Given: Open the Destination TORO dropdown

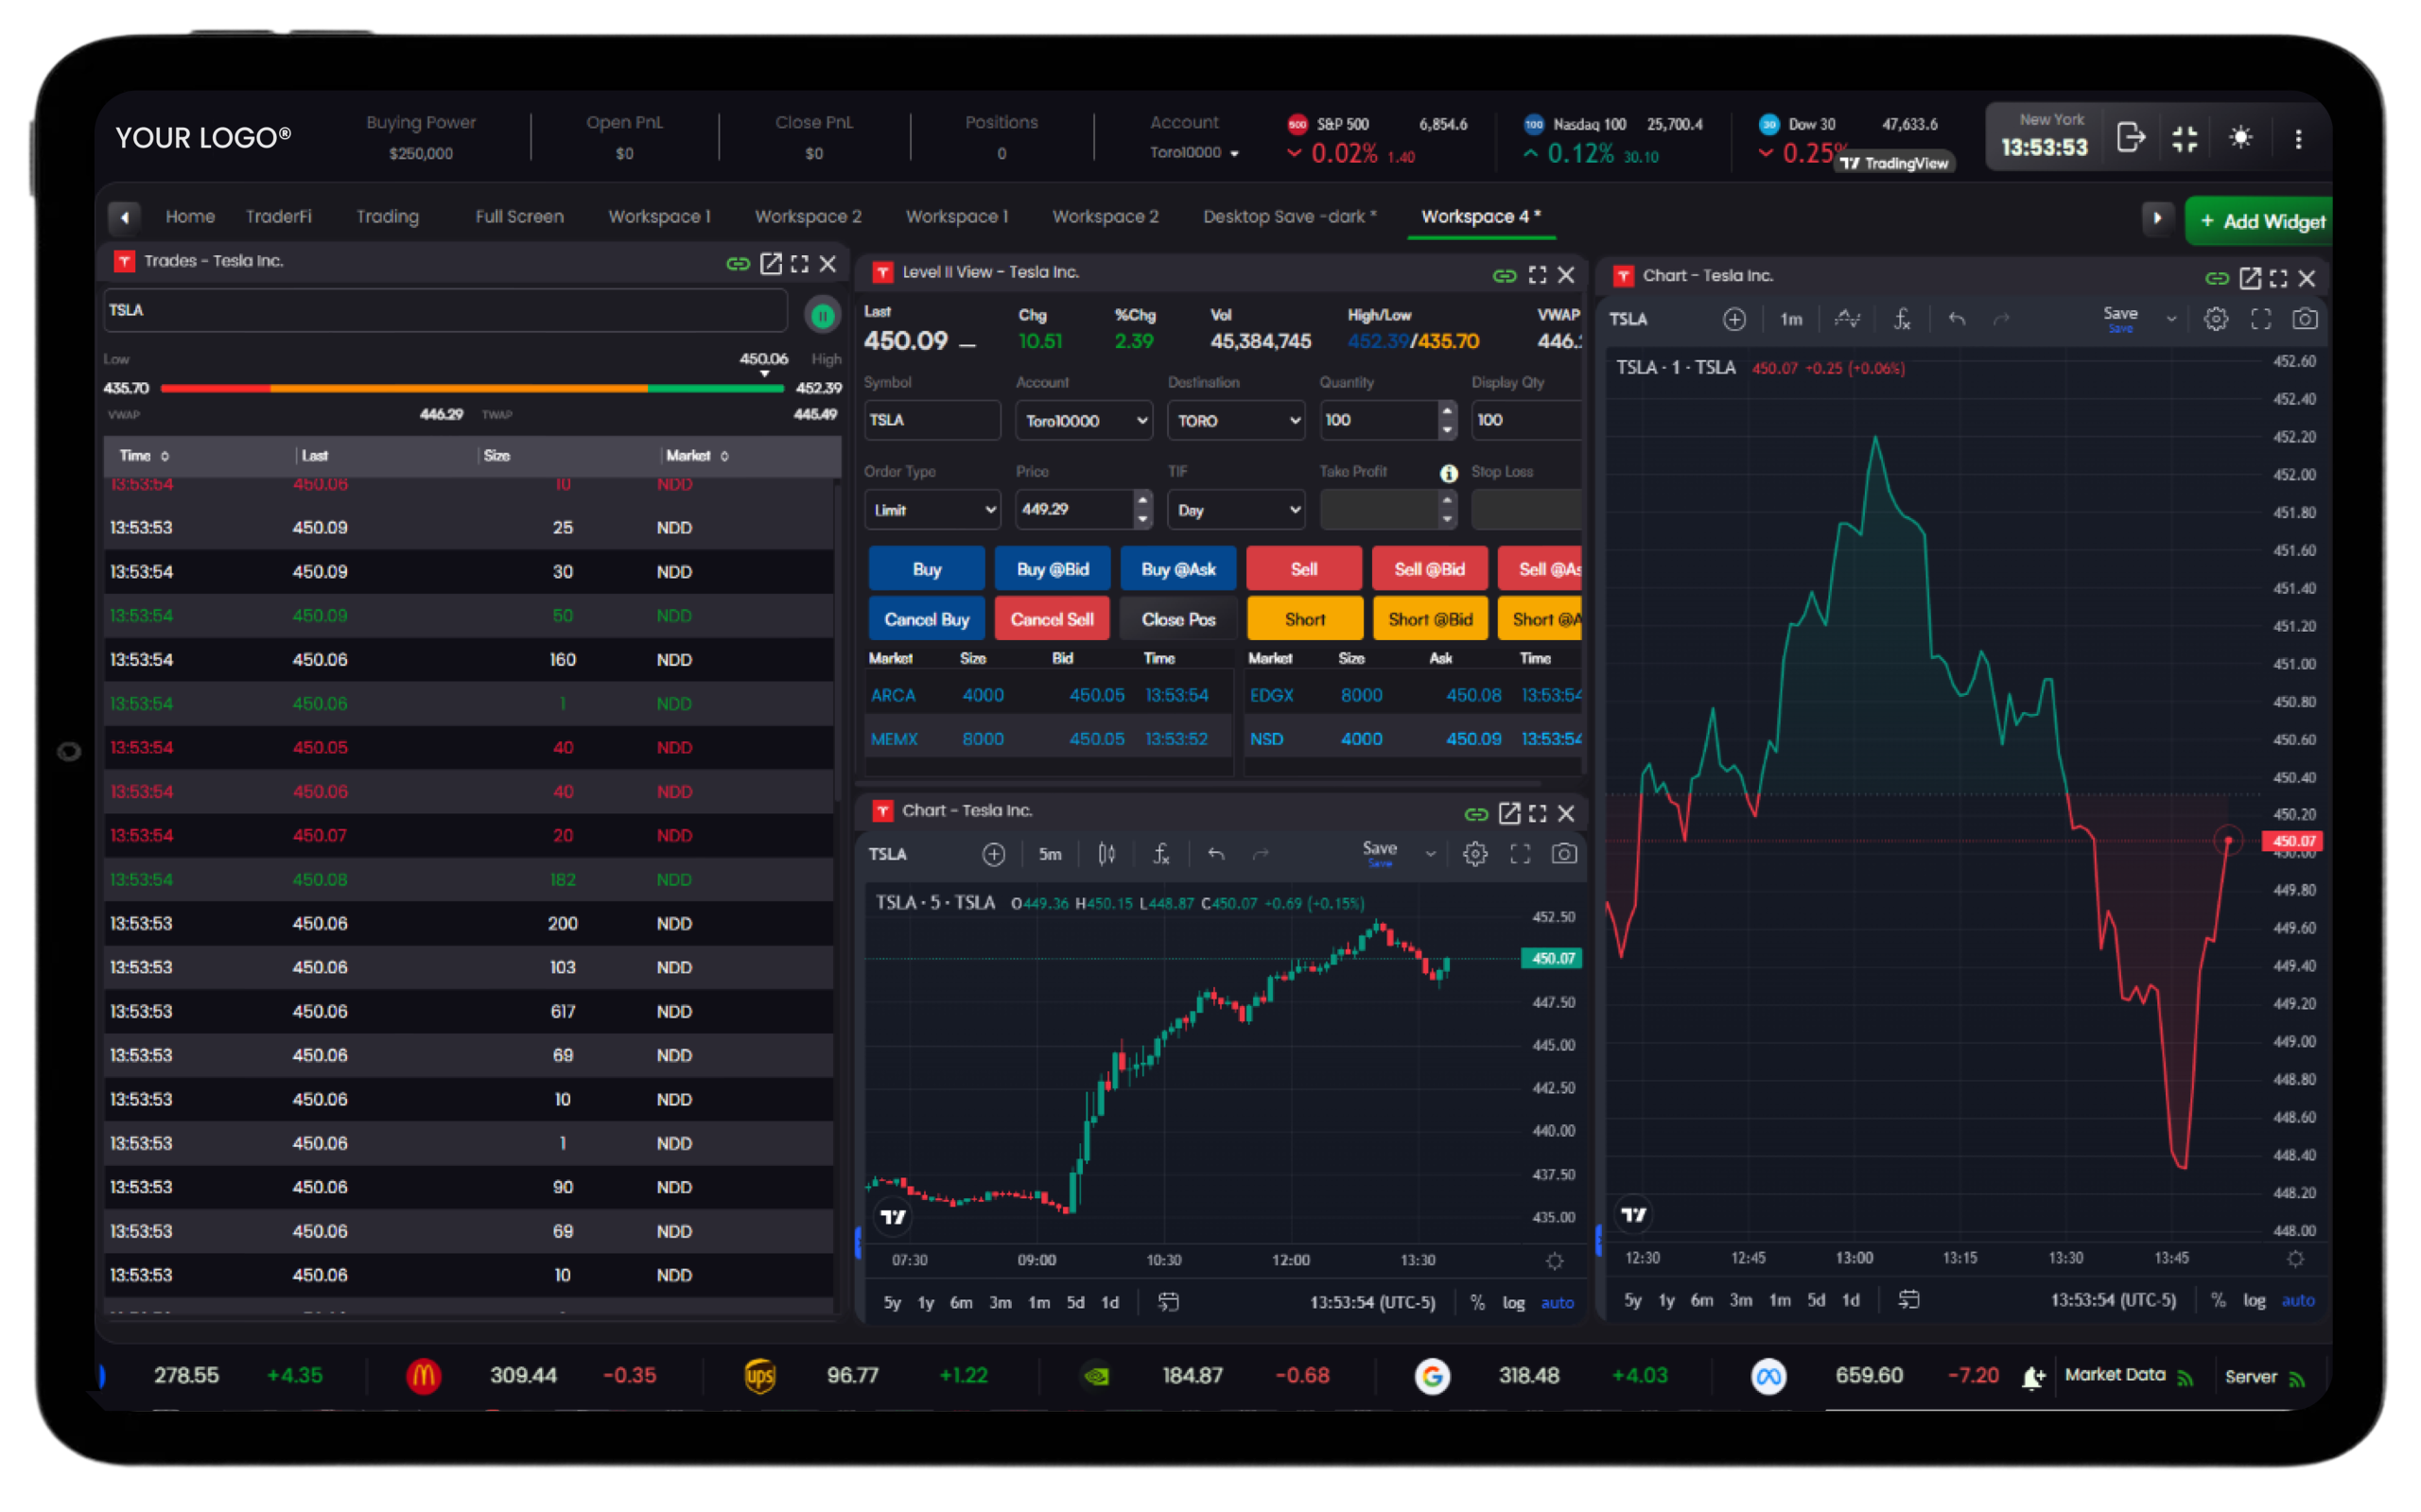Looking at the screenshot, I should (x=1236, y=421).
